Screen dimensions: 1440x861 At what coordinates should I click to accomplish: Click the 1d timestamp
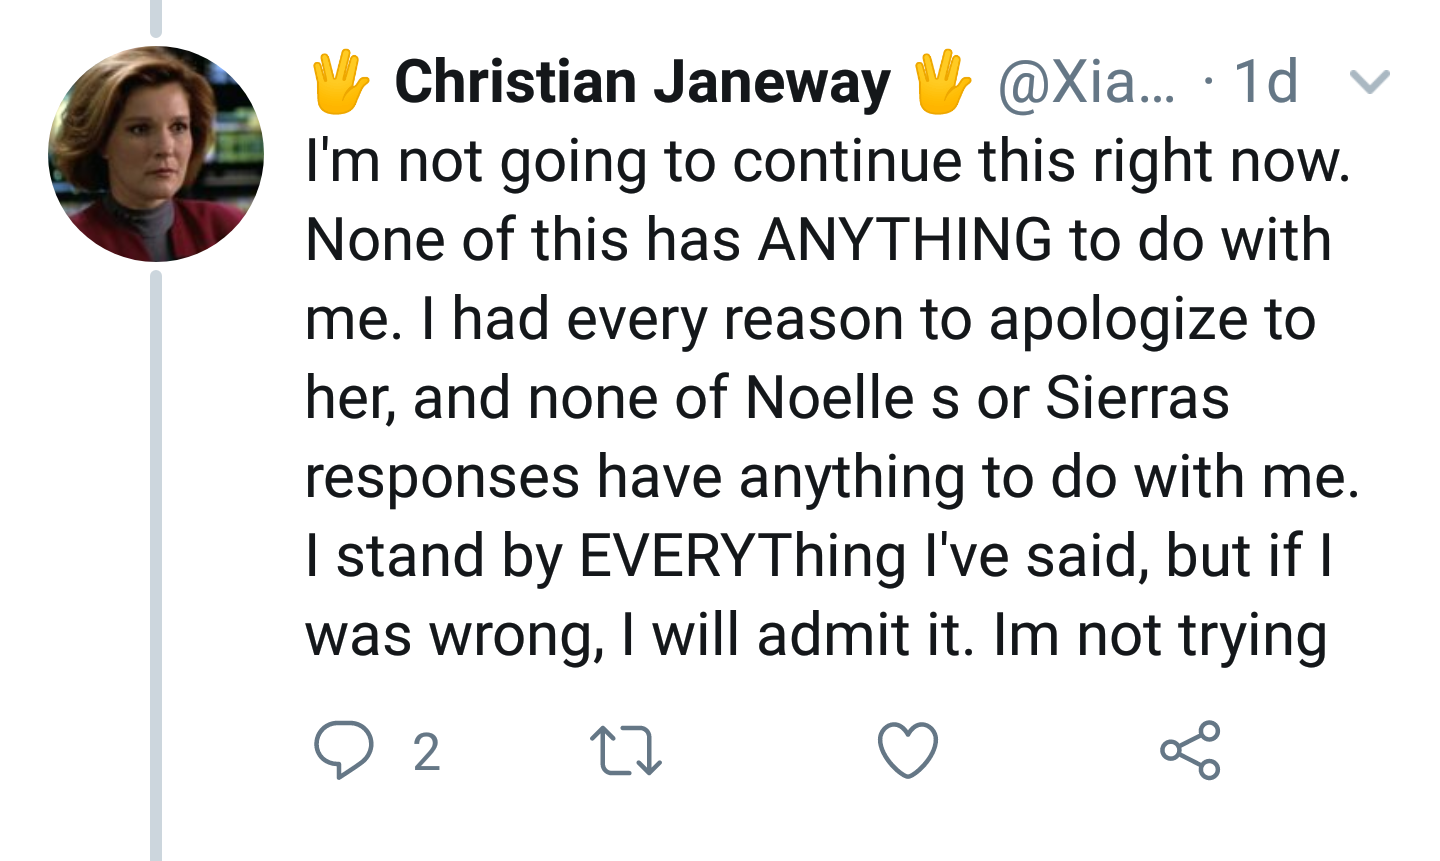point(1266,82)
